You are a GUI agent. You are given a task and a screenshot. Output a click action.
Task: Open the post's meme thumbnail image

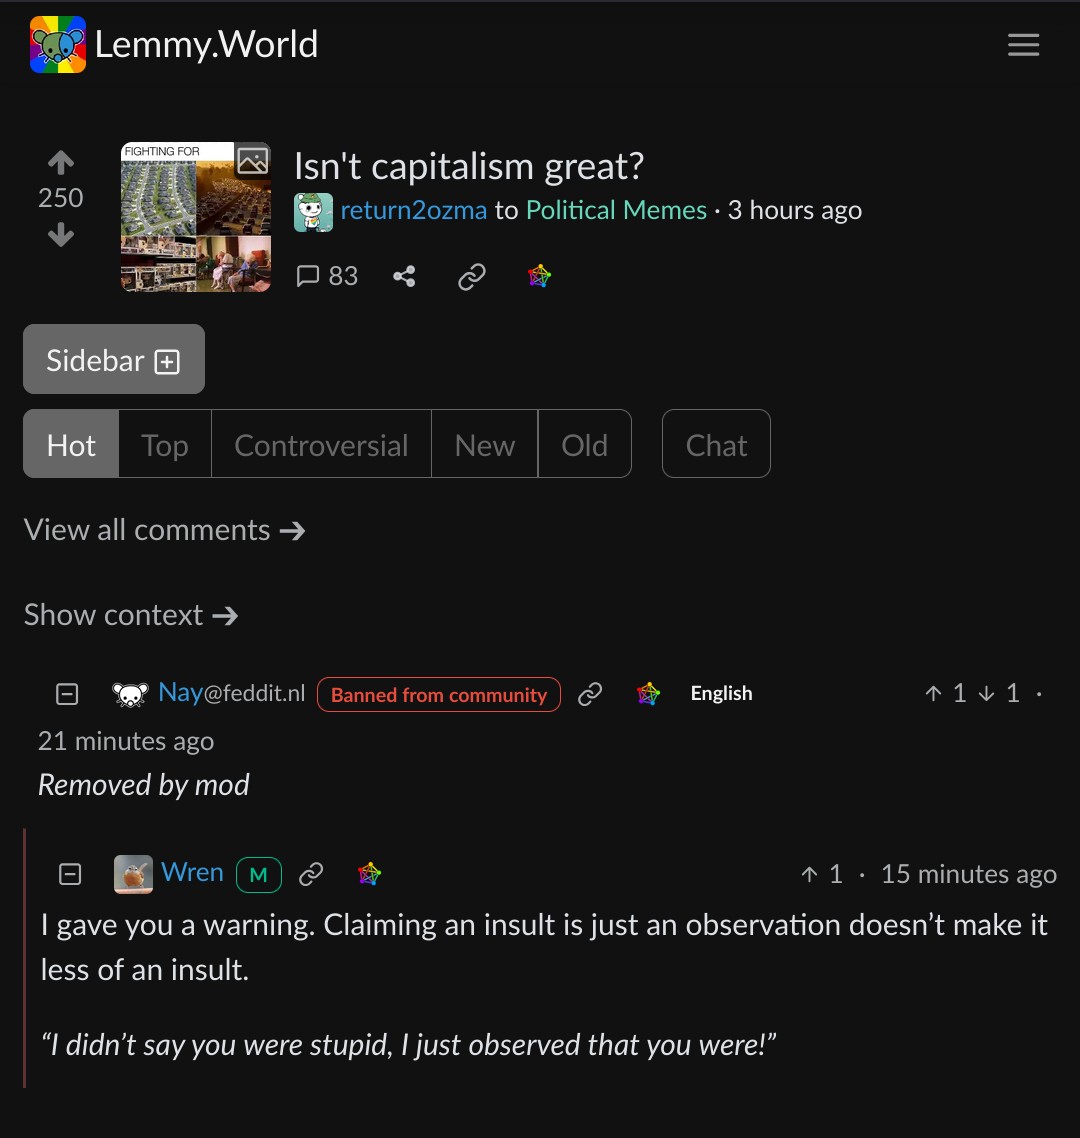[x=196, y=217]
